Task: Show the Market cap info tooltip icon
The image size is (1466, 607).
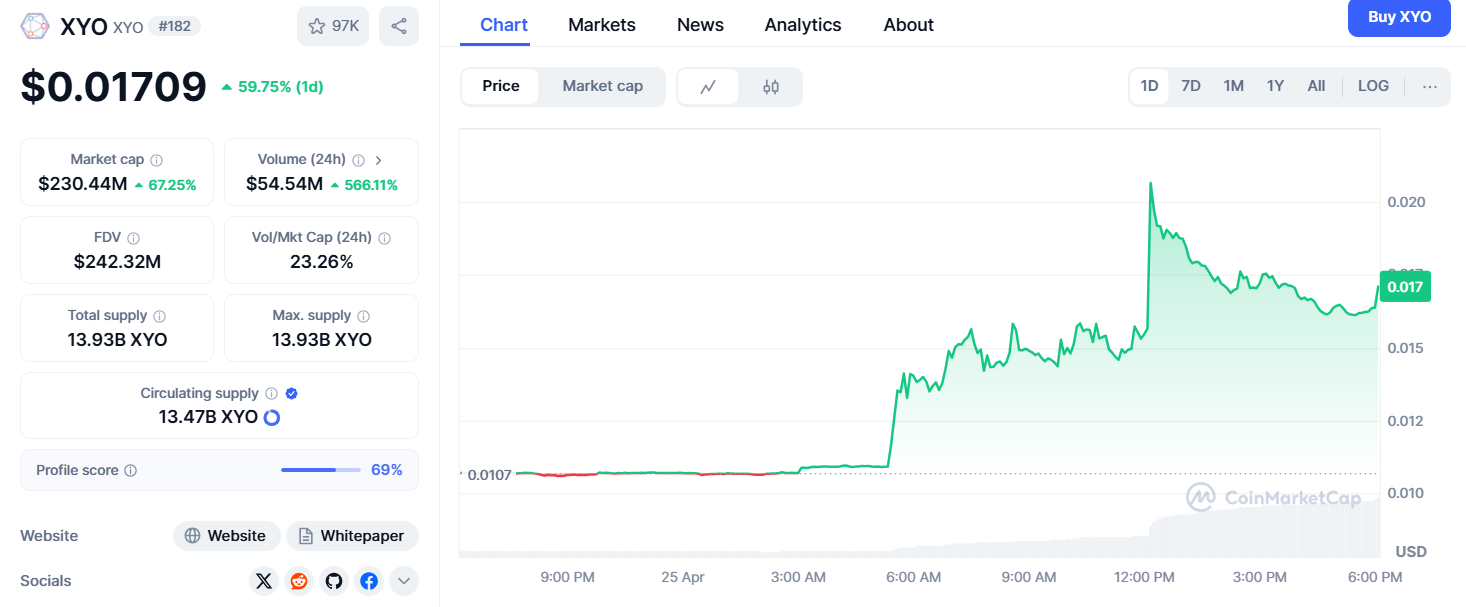Action: click(x=157, y=160)
